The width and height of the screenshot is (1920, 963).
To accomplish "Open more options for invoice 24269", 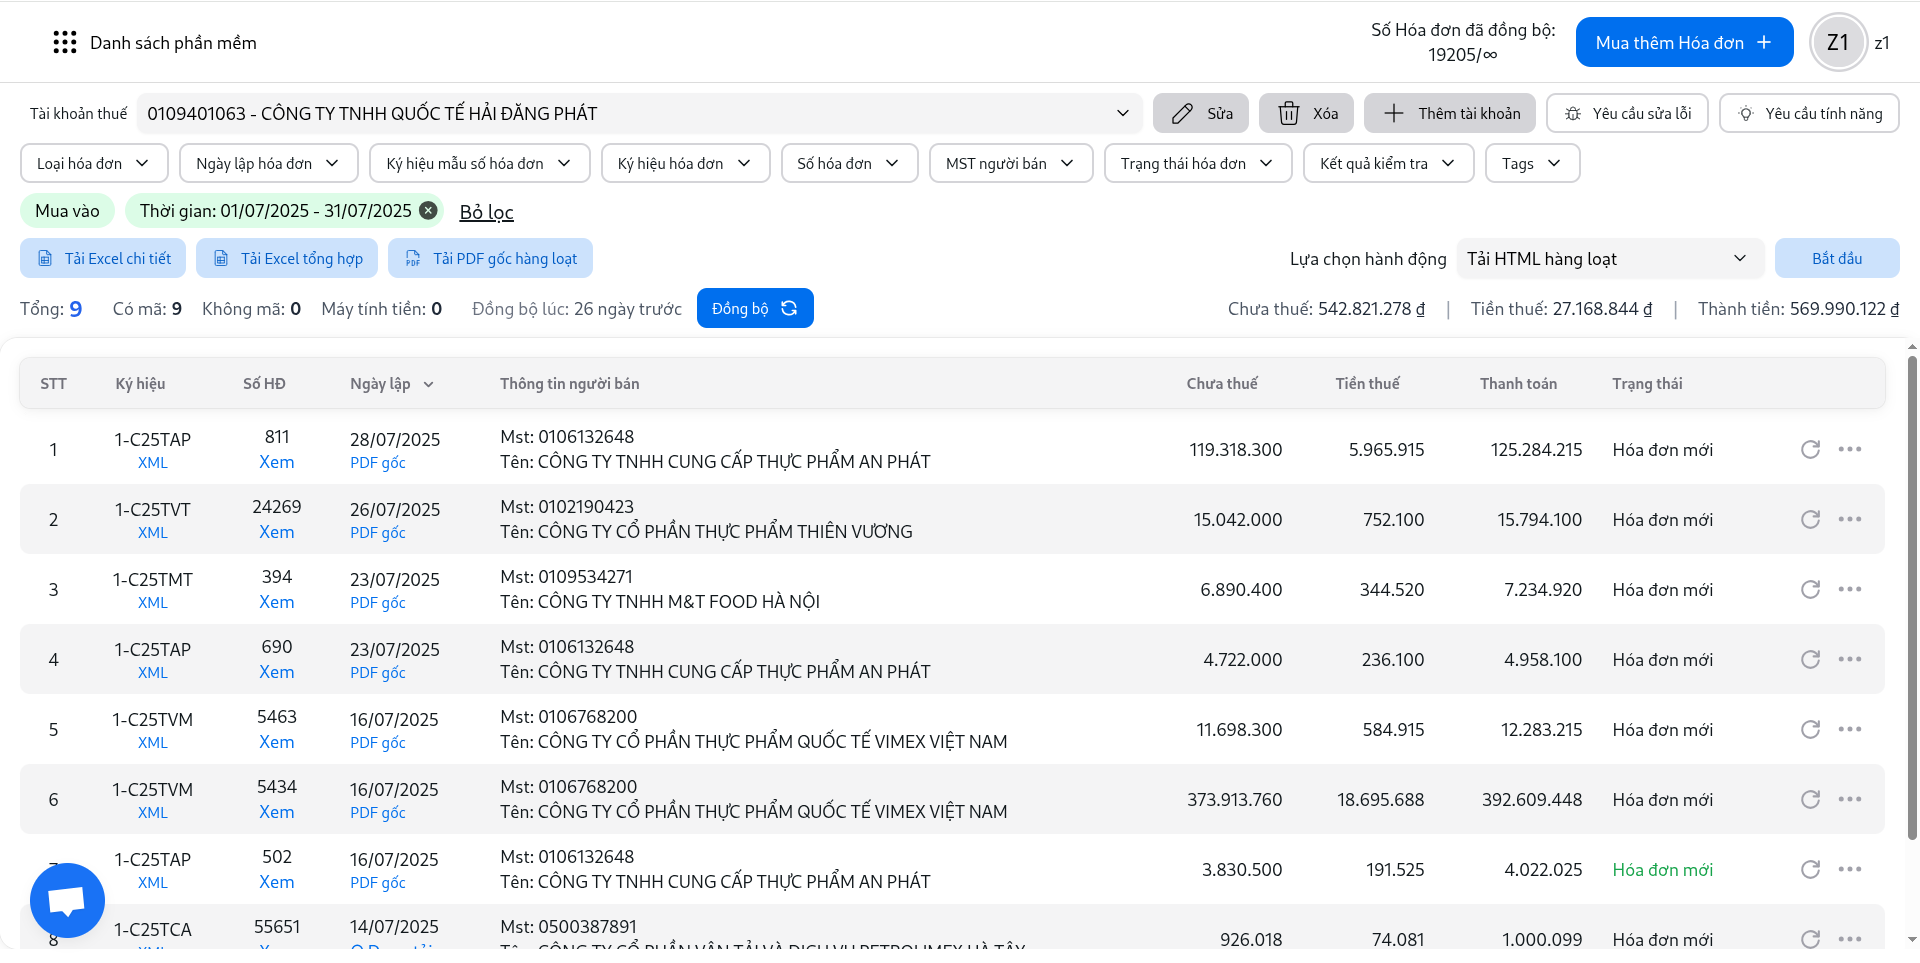I will (1849, 519).
